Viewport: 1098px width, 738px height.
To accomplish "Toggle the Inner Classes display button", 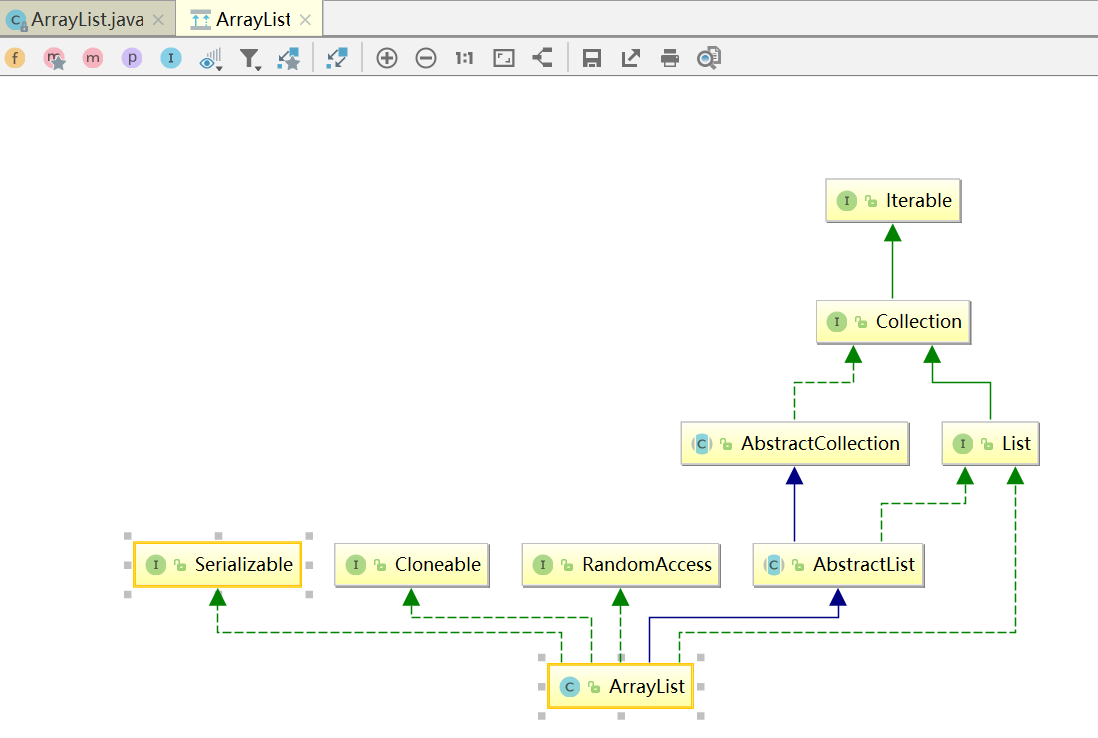I will point(171,58).
